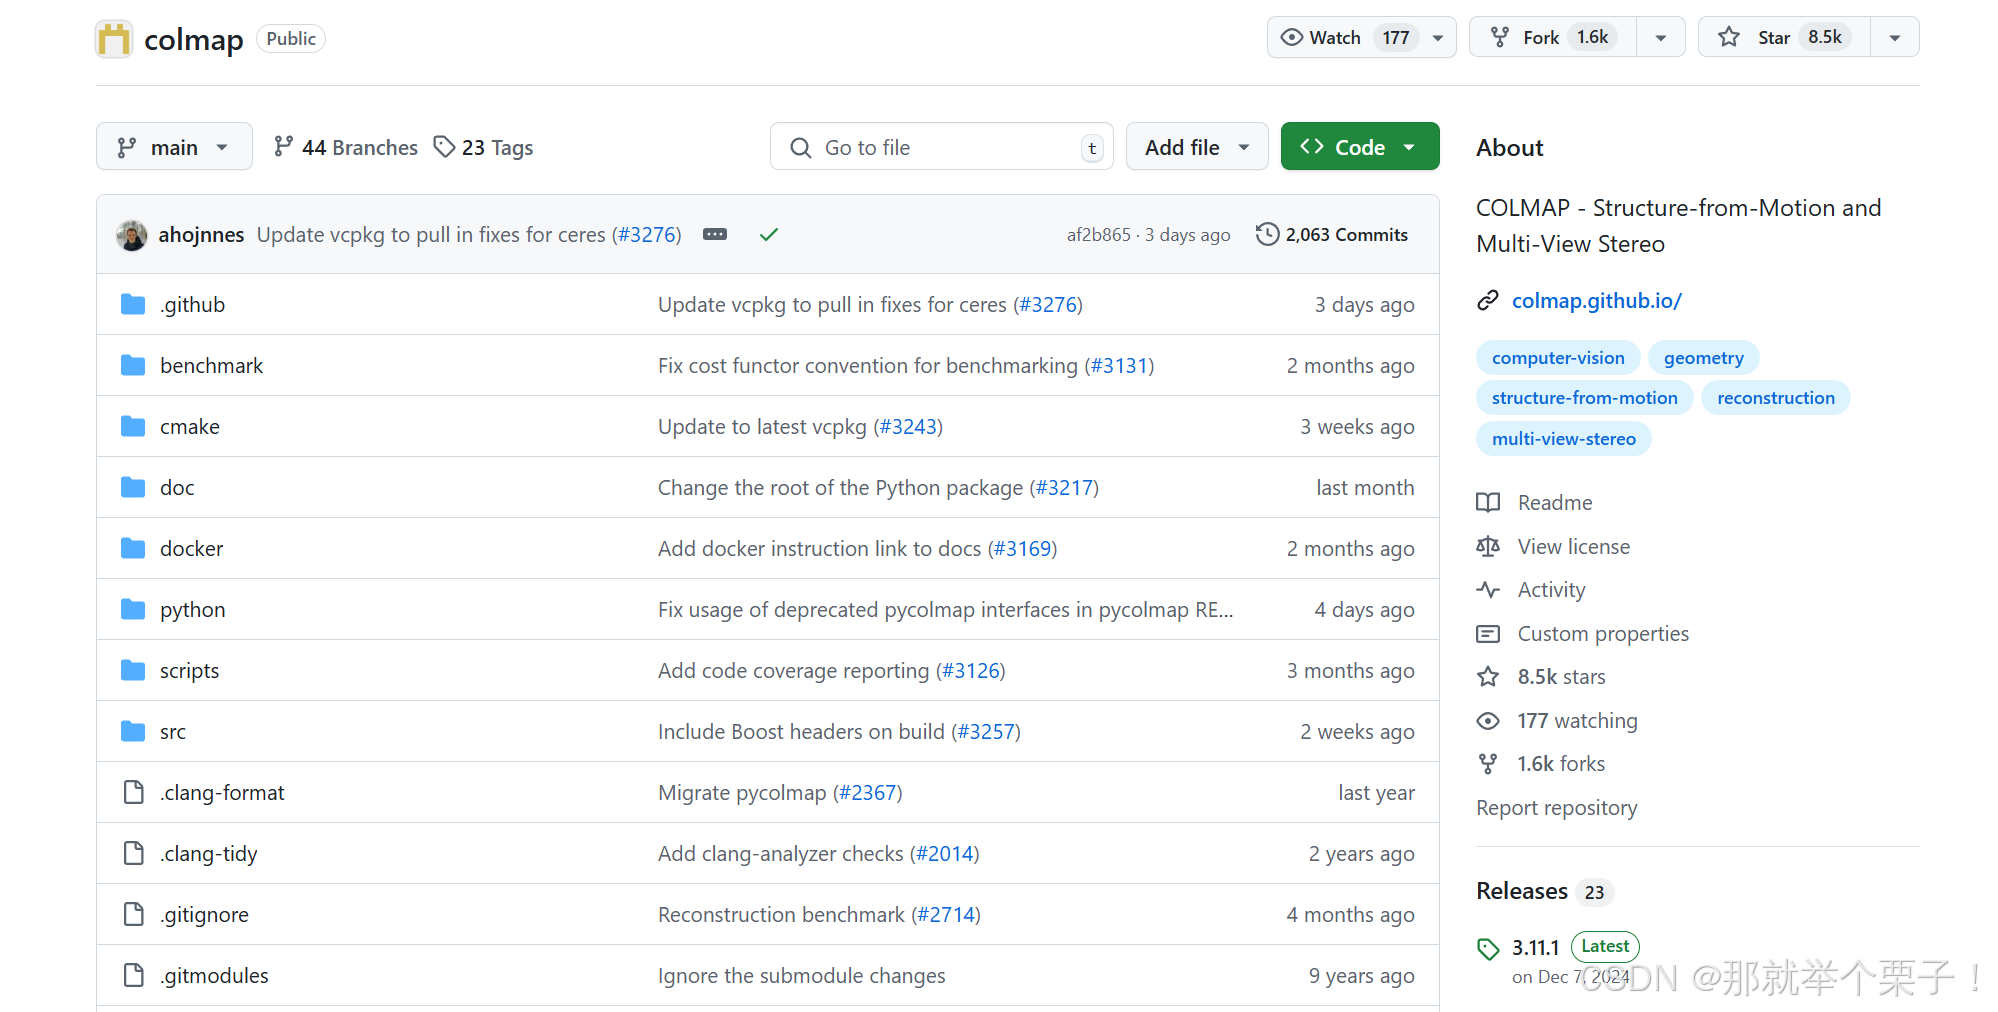Click the green commit status checkmark

click(x=769, y=235)
